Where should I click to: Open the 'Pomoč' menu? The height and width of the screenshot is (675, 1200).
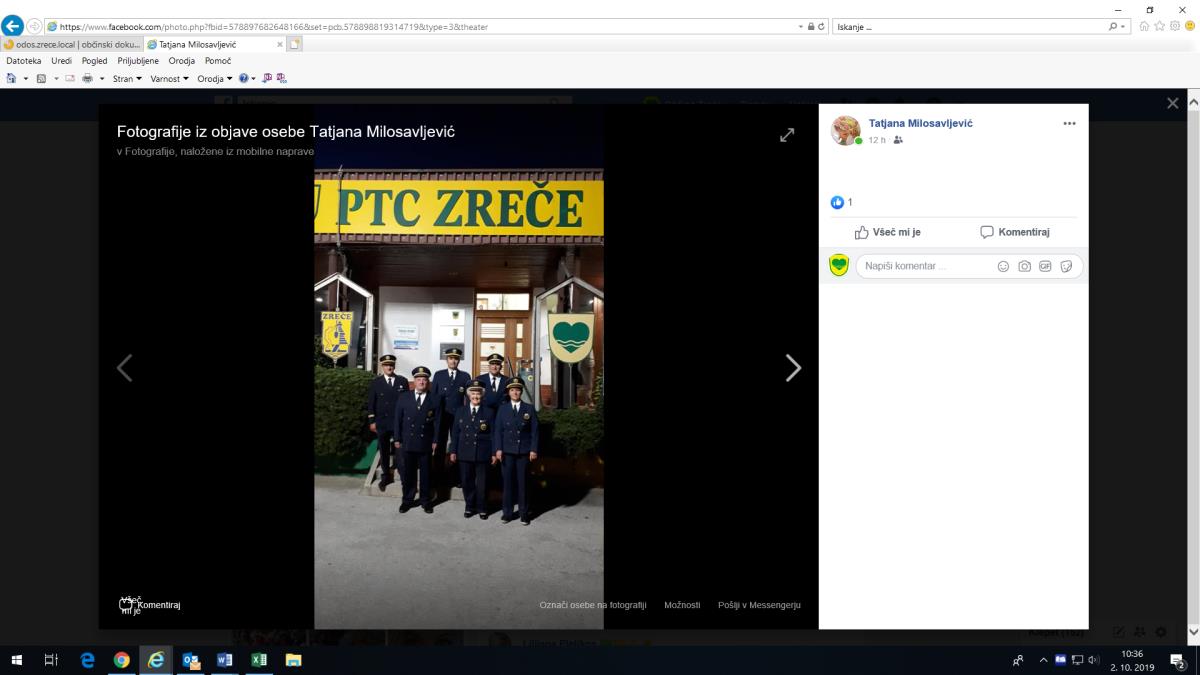click(218, 61)
